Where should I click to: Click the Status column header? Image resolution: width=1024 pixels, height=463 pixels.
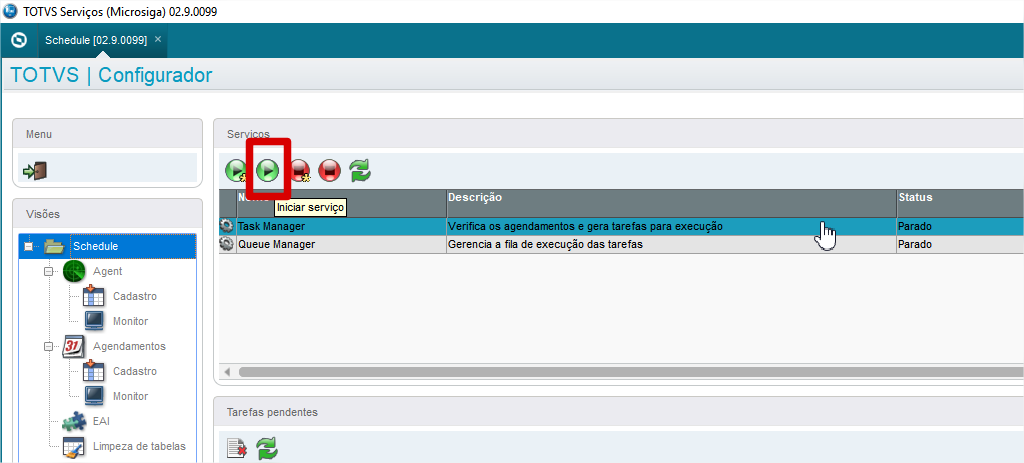pos(960,203)
